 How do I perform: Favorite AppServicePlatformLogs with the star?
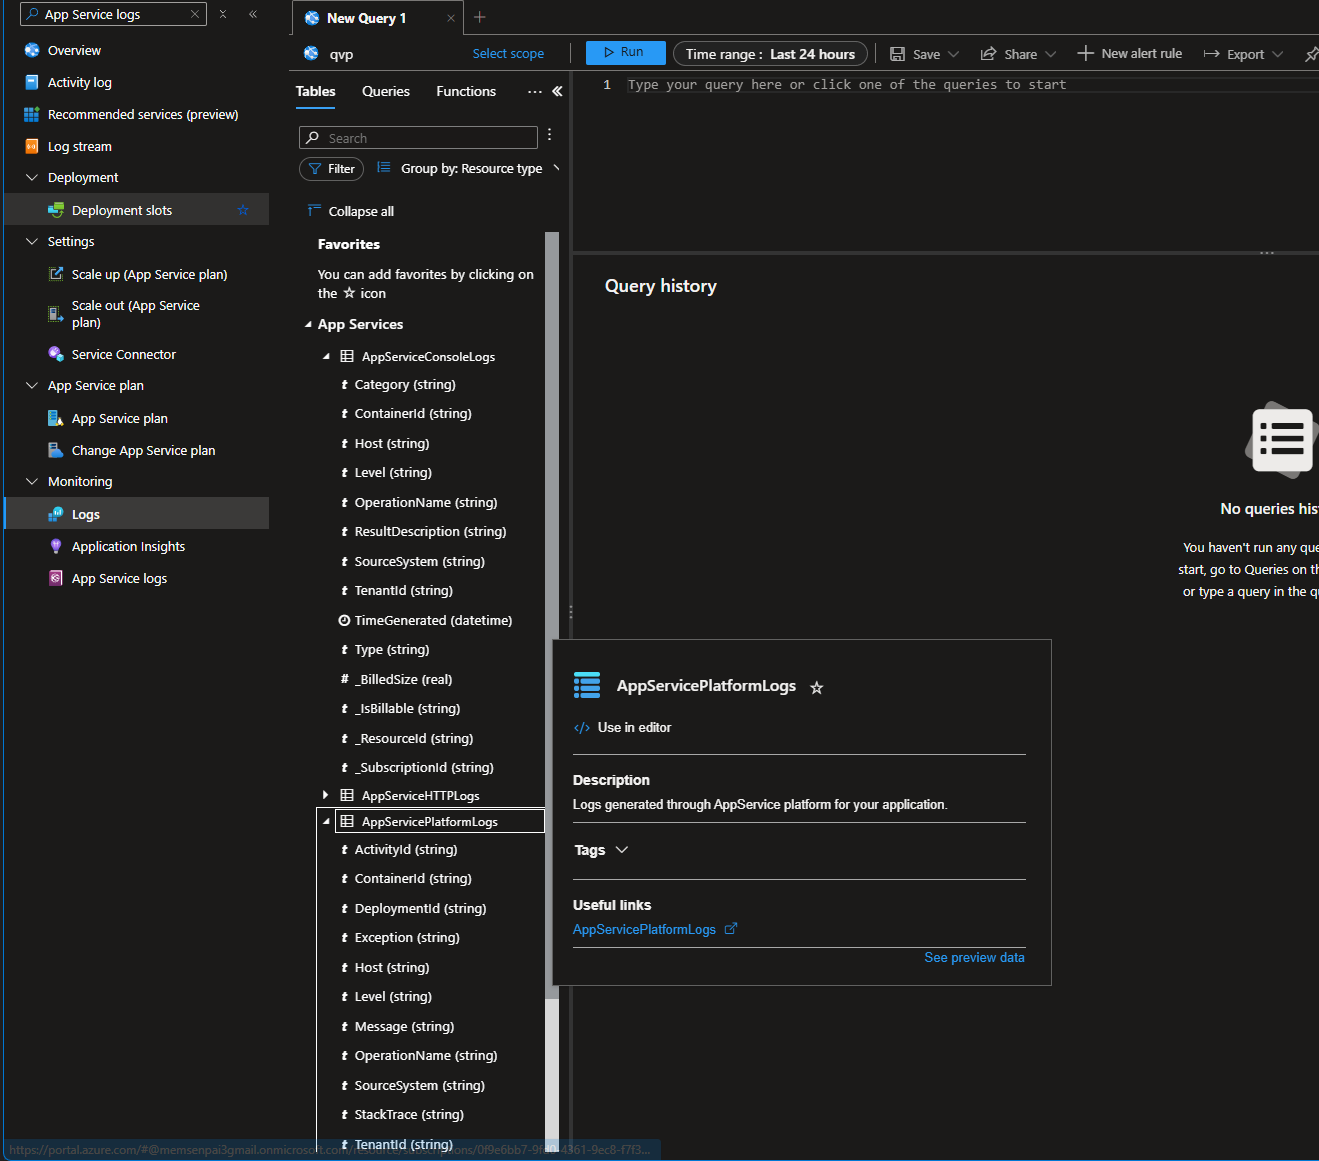817,688
